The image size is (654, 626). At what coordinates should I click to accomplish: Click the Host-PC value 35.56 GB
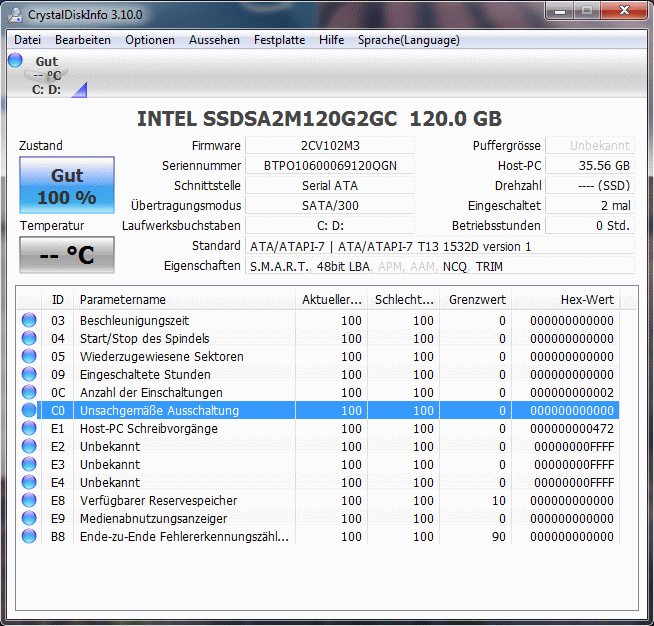[590, 166]
